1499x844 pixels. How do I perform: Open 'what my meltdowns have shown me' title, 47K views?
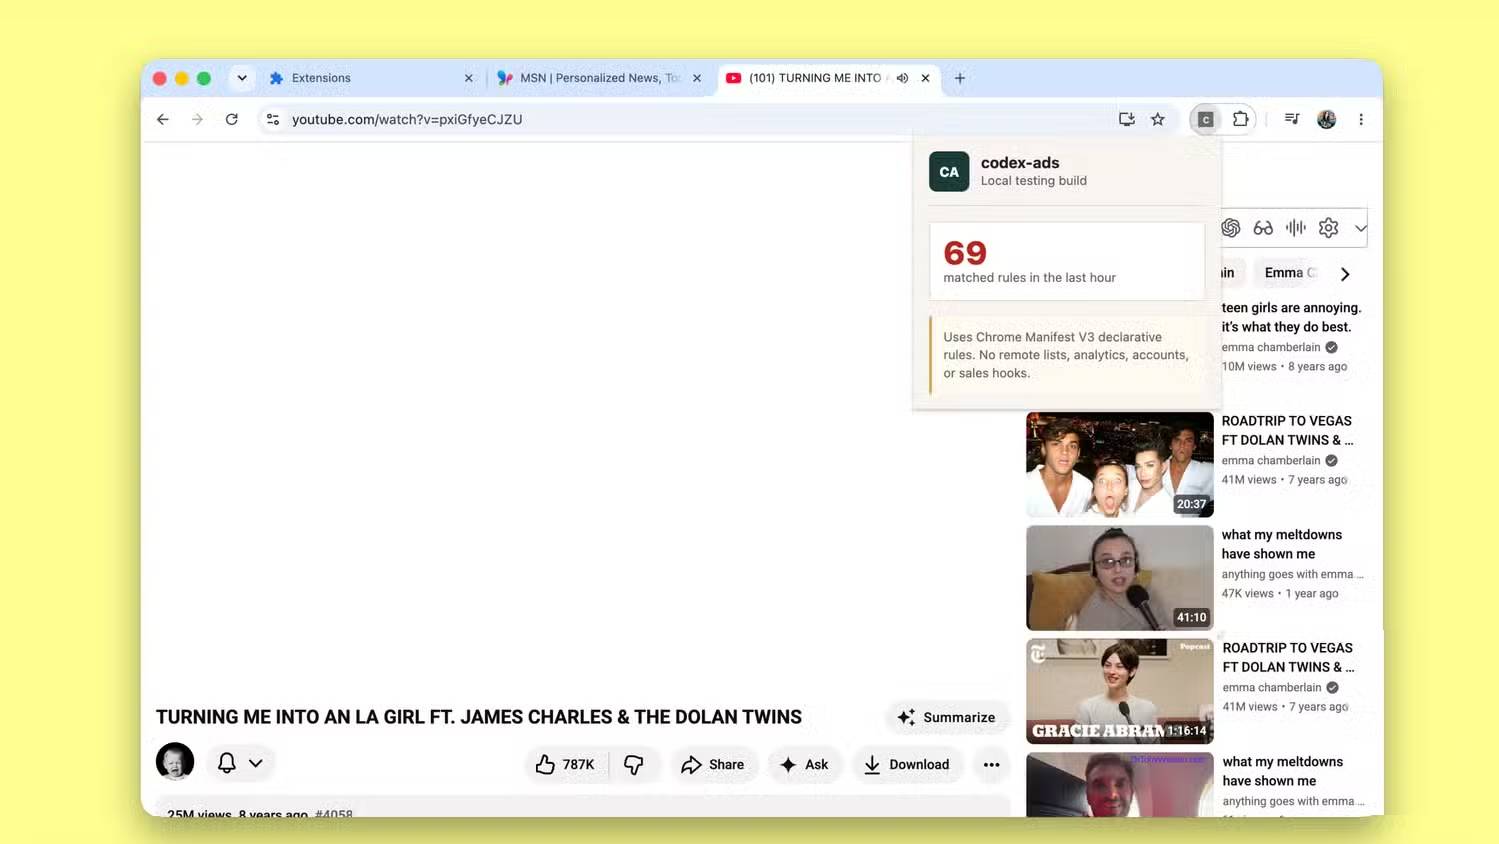tap(1282, 544)
